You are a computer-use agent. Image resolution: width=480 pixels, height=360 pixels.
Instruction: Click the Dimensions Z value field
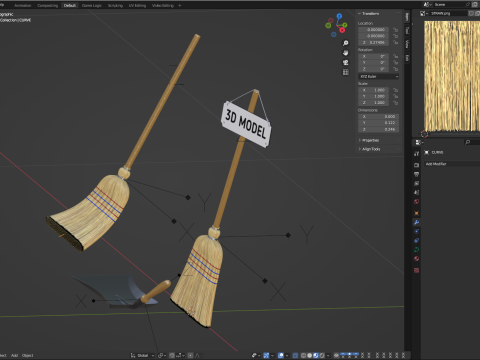[x=378, y=129]
